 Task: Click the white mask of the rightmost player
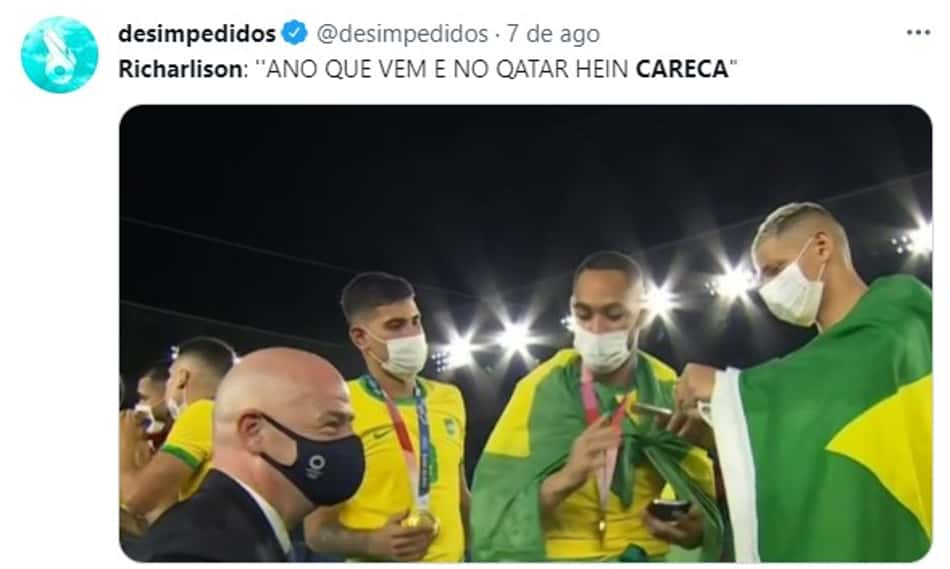coord(792,287)
